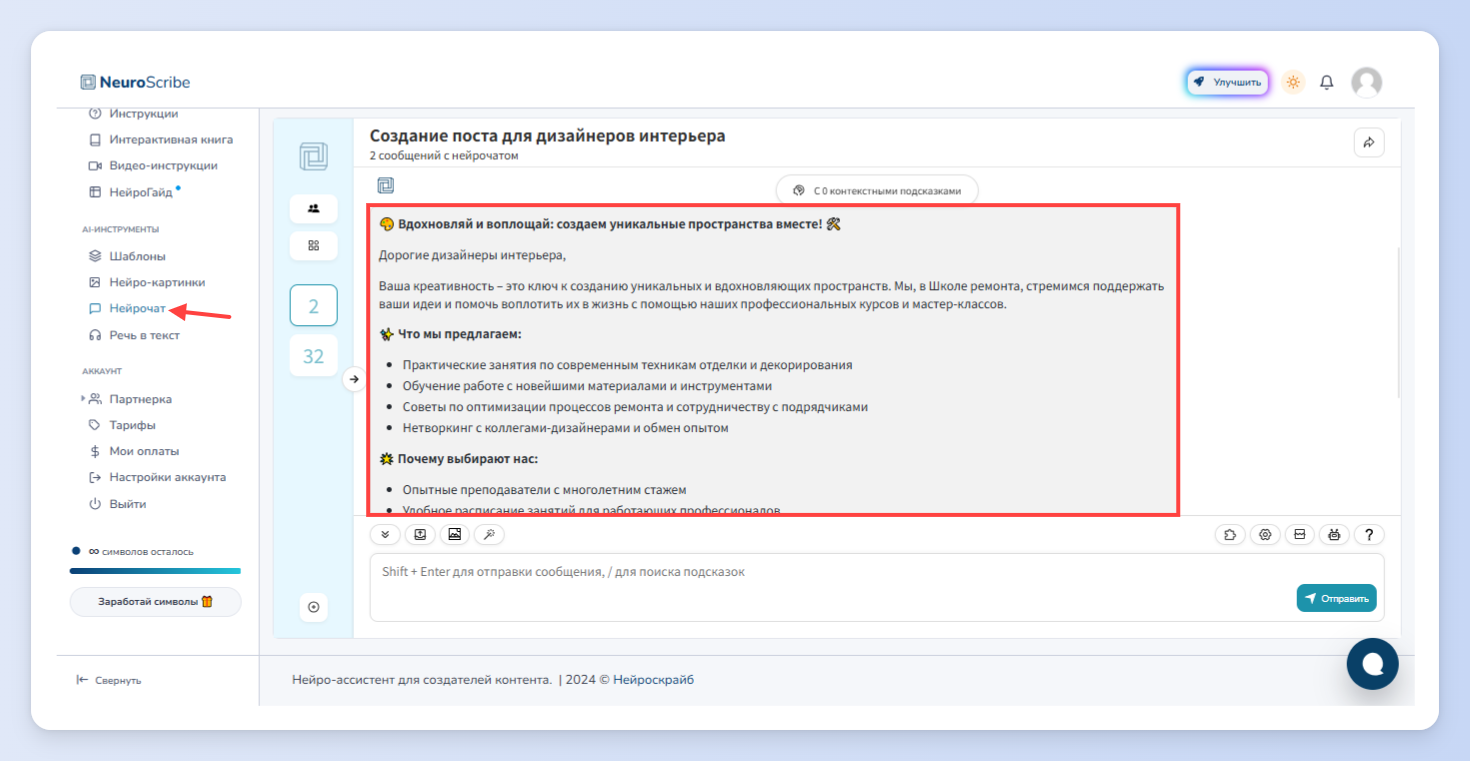Click text 'Почему выбирают нас:'
Viewport: 1470px width, 761px height.
[x=467, y=459]
